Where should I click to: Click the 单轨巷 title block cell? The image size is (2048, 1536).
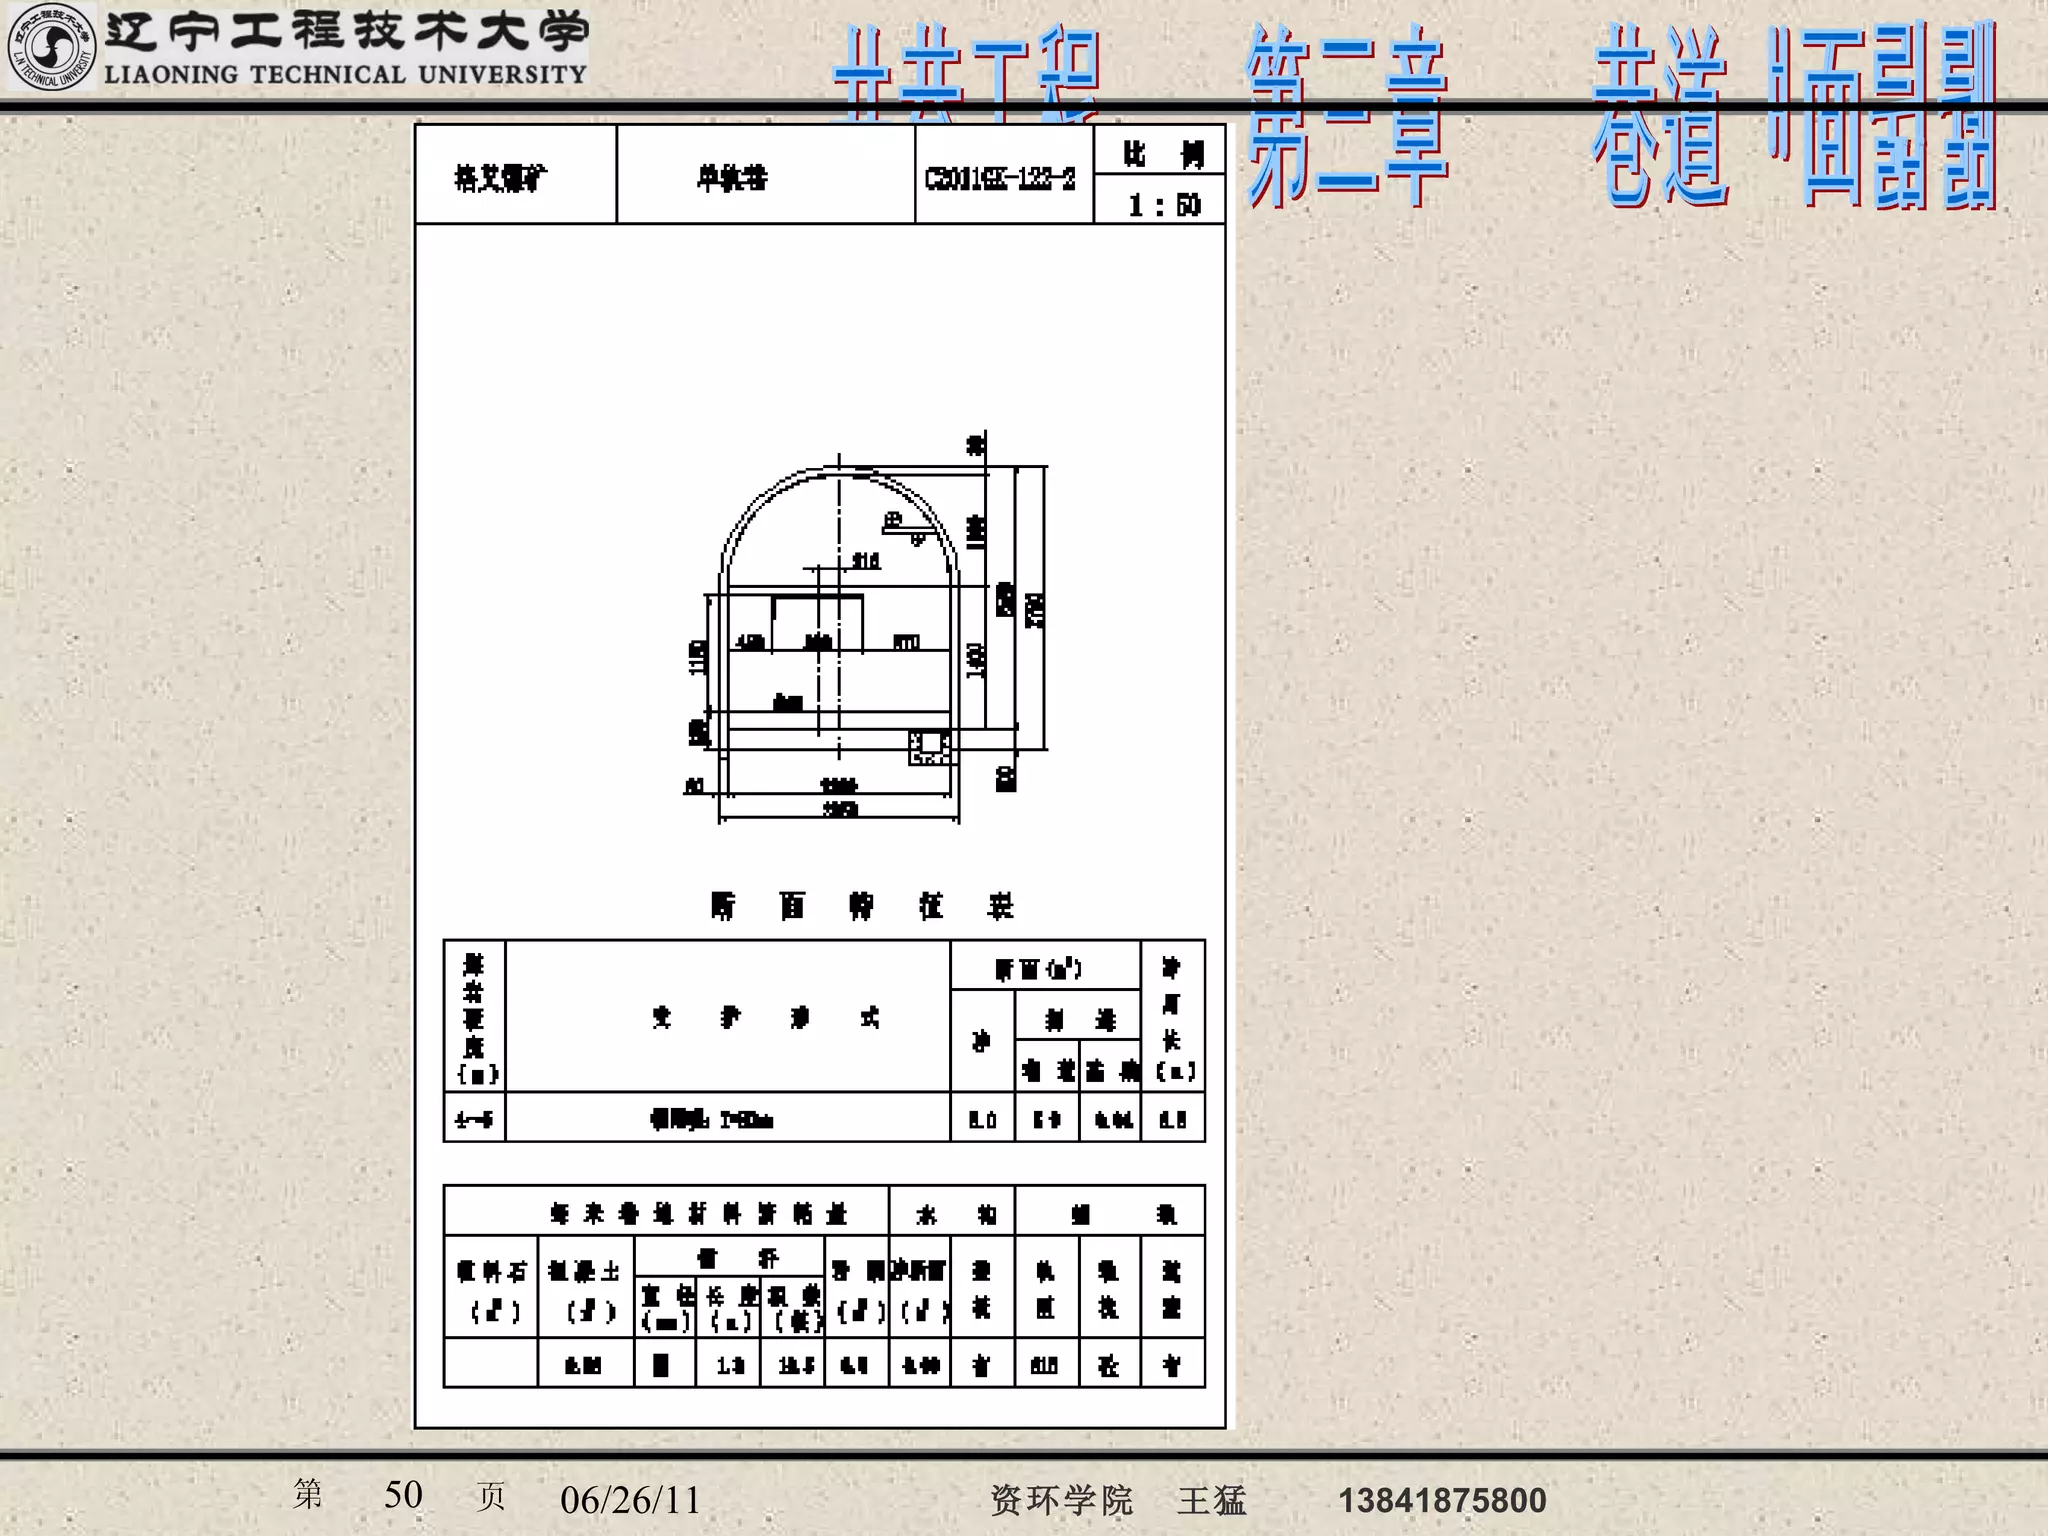[733, 179]
